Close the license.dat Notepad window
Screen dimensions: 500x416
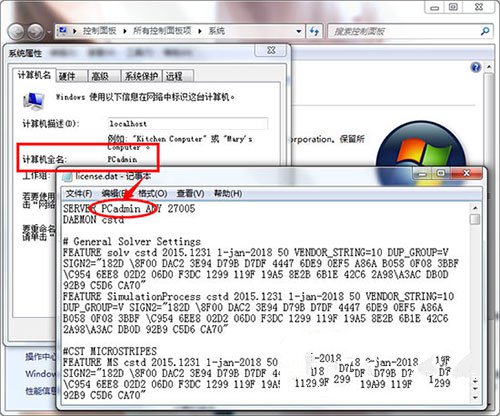pos(466,173)
